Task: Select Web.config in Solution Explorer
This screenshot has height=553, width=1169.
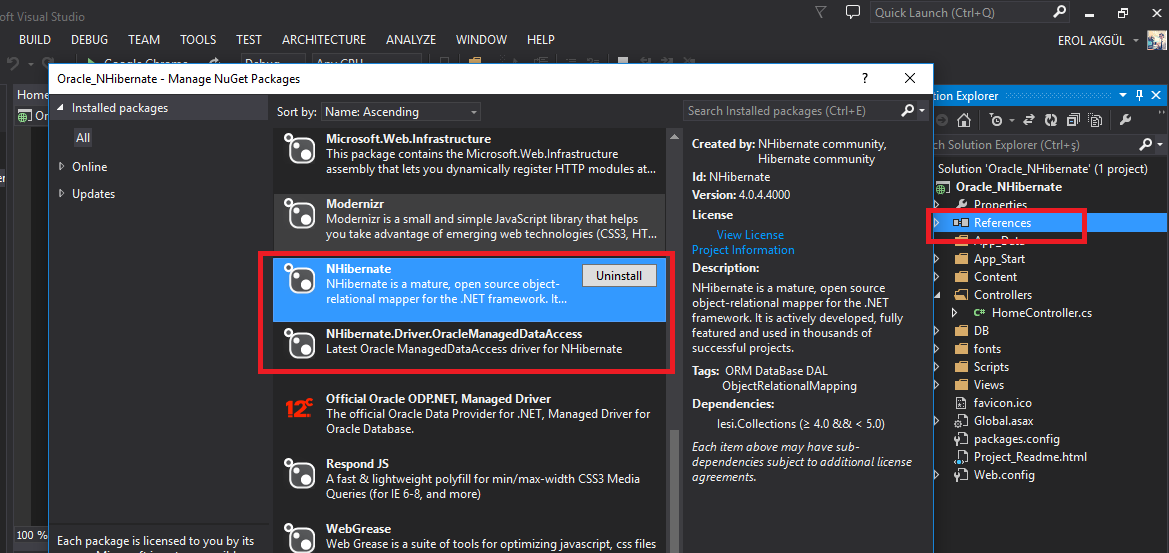Action: click(x=1002, y=475)
